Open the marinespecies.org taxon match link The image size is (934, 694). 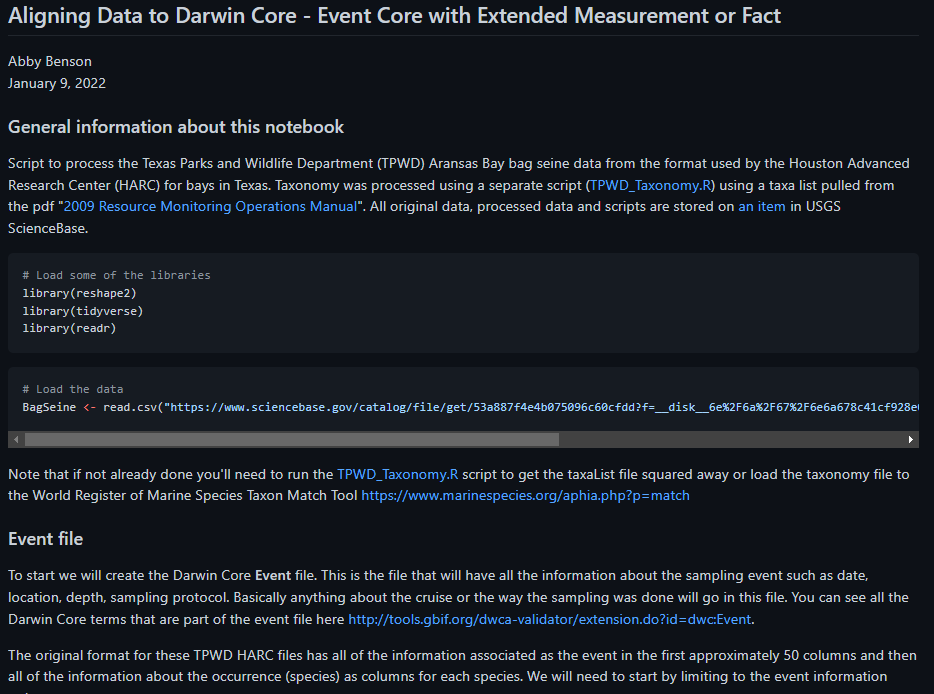[x=525, y=496]
